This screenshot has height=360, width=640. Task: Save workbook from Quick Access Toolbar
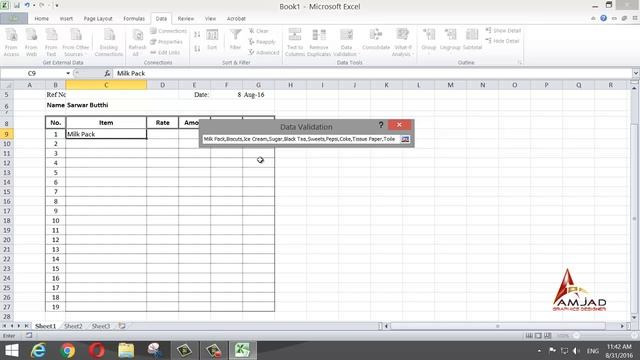(17, 5)
